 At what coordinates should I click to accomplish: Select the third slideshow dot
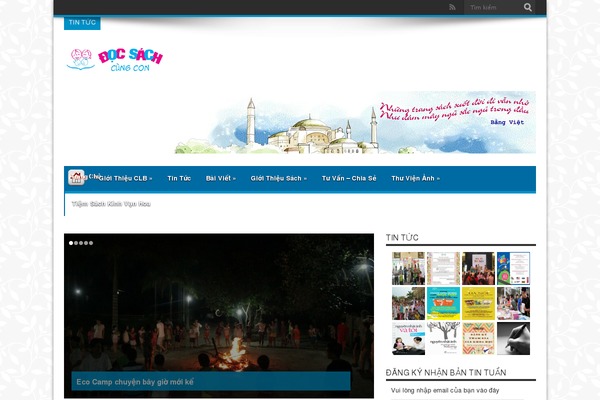(x=81, y=243)
